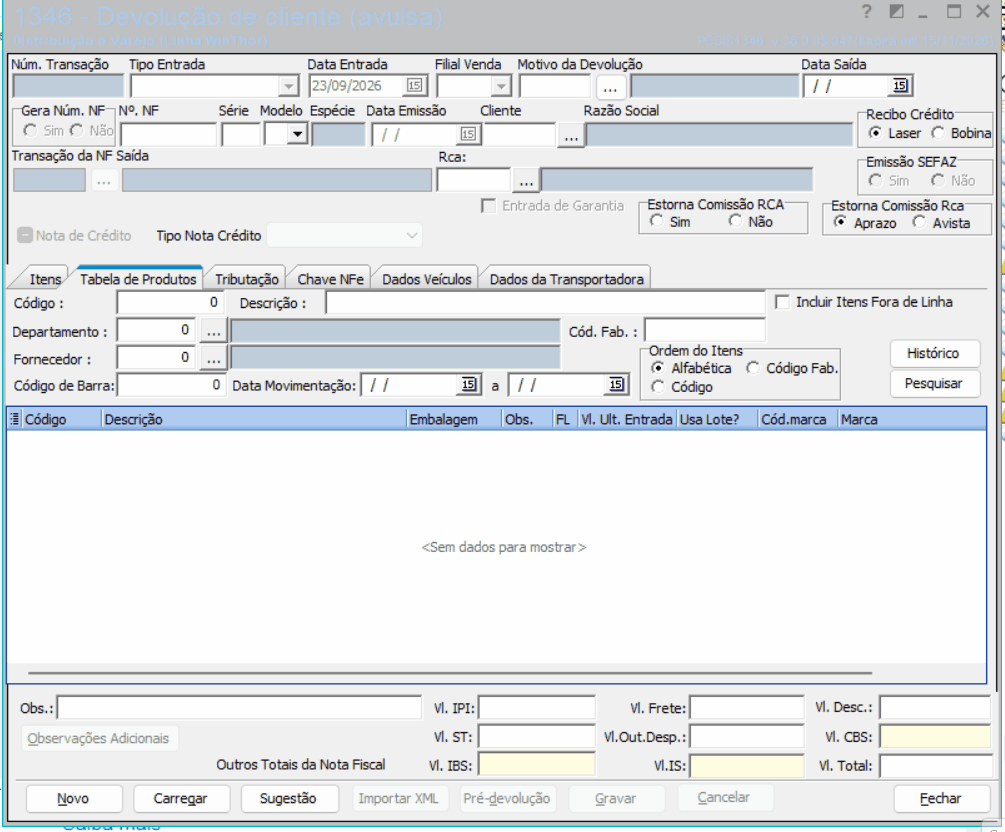1005x832 pixels.
Task: Click the Pesquisar button
Action: tap(934, 383)
